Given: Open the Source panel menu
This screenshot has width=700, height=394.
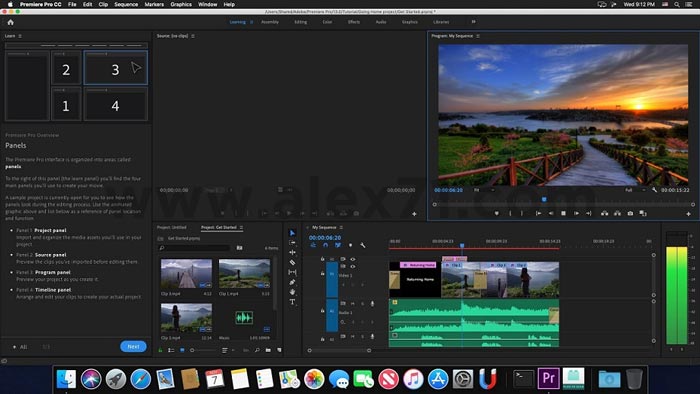Looking at the screenshot, I should 193,36.
